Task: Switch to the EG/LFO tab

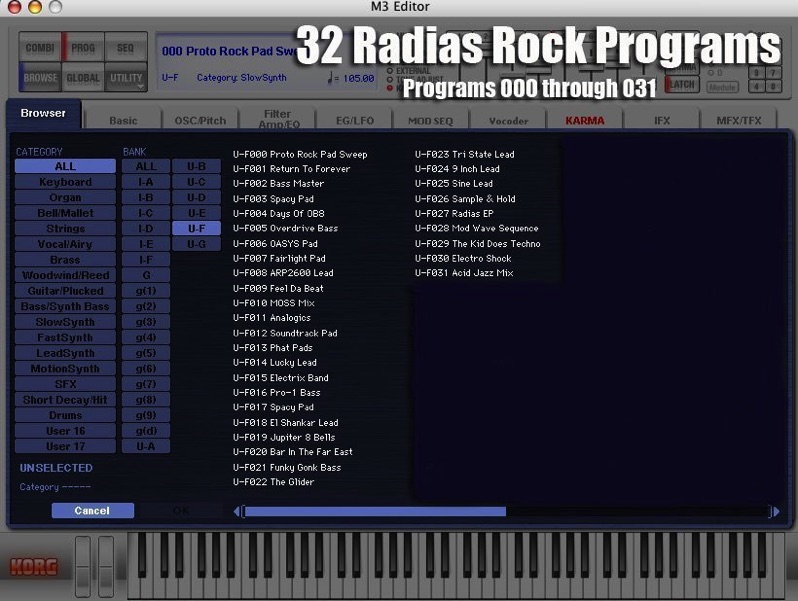Action: (x=355, y=120)
